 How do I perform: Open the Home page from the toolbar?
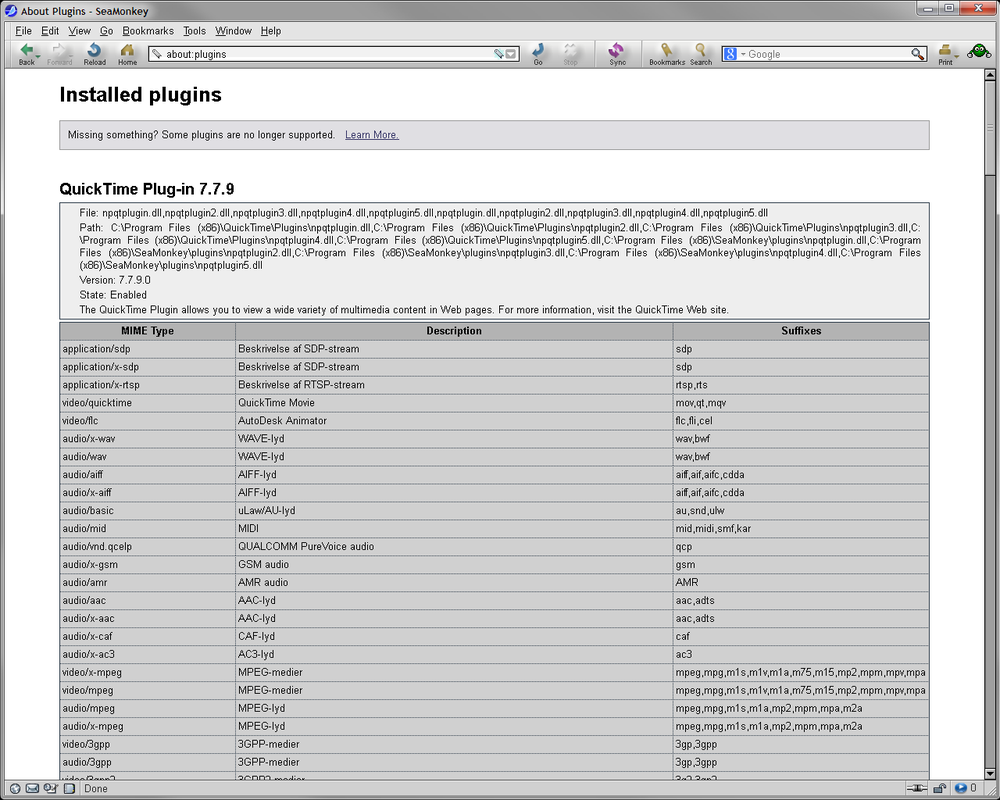[x=128, y=54]
